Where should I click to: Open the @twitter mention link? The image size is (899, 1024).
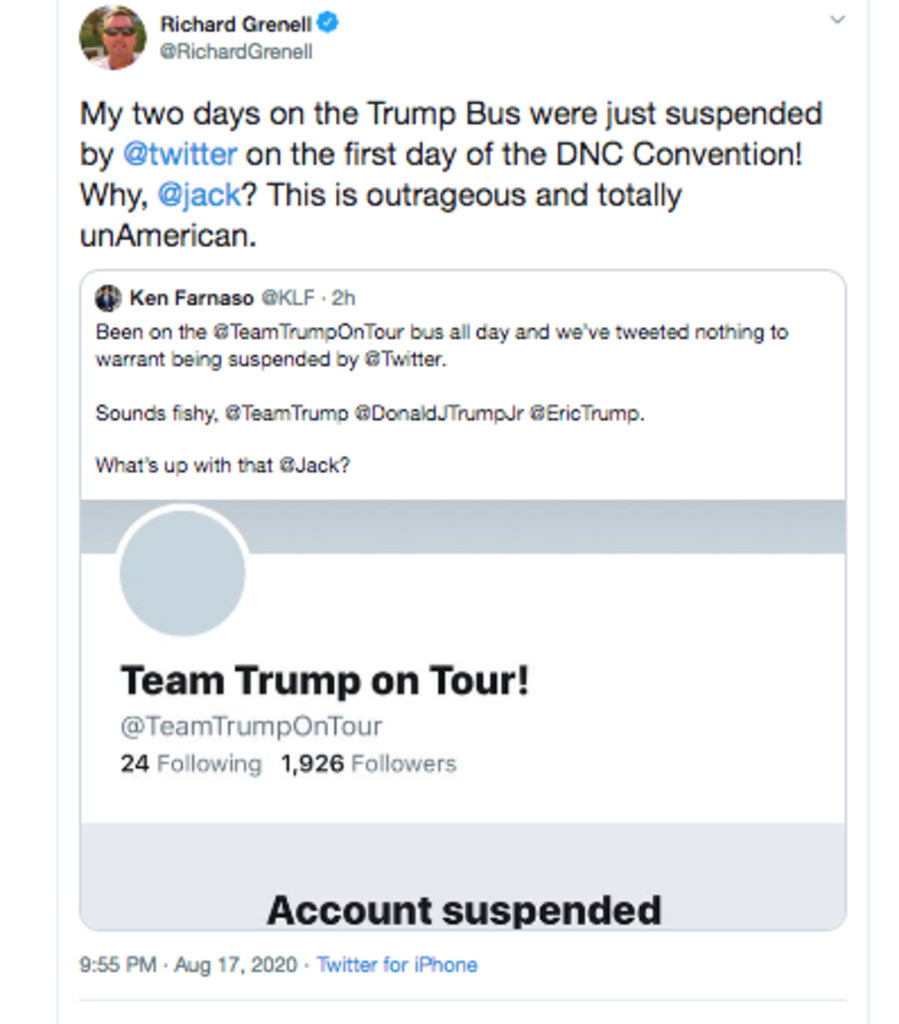pyautogui.click(x=180, y=154)
